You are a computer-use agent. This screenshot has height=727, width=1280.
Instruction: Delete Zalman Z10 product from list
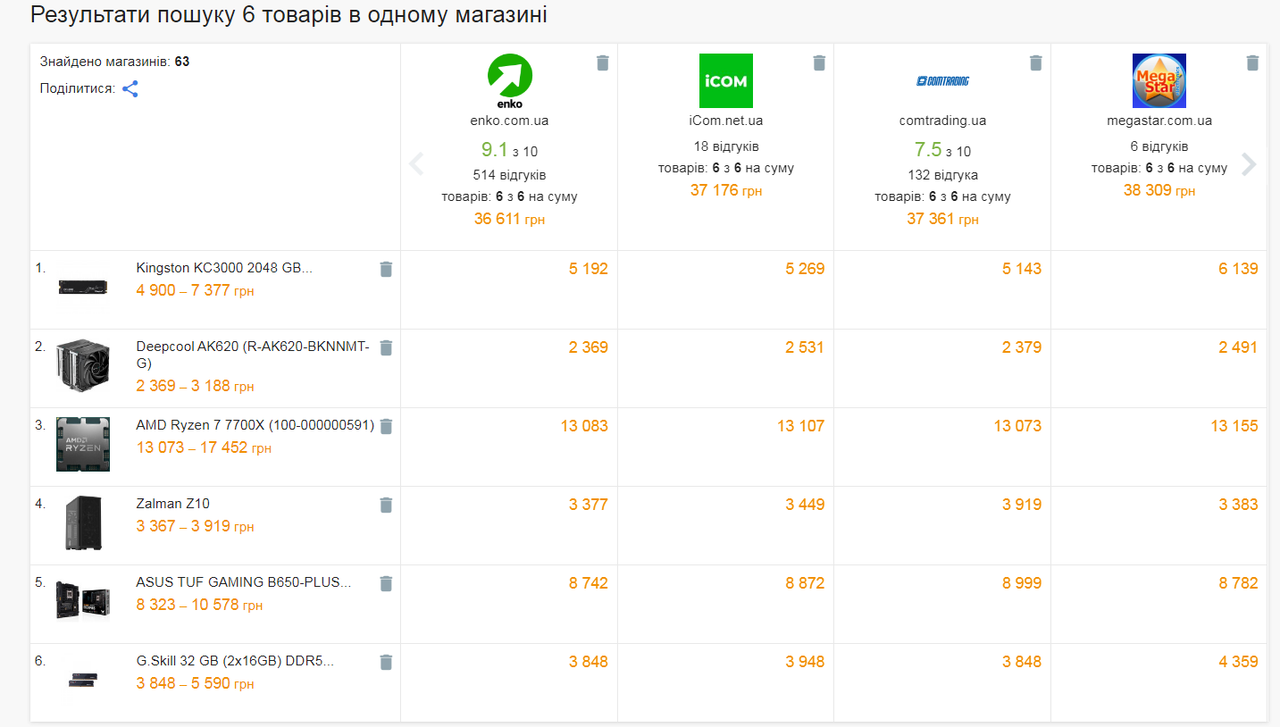(386, 505)
